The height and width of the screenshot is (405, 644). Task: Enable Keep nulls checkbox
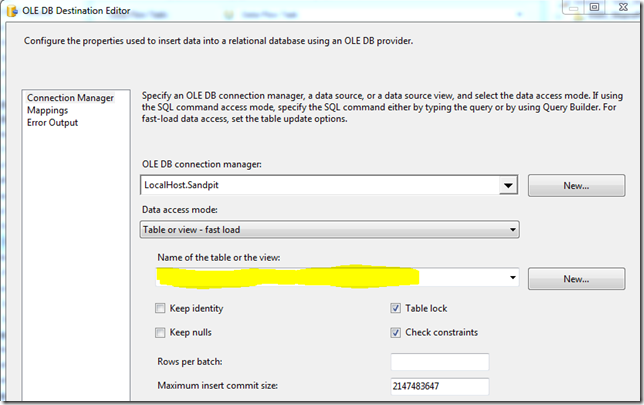pyautogui.click(x=160, y=332)
